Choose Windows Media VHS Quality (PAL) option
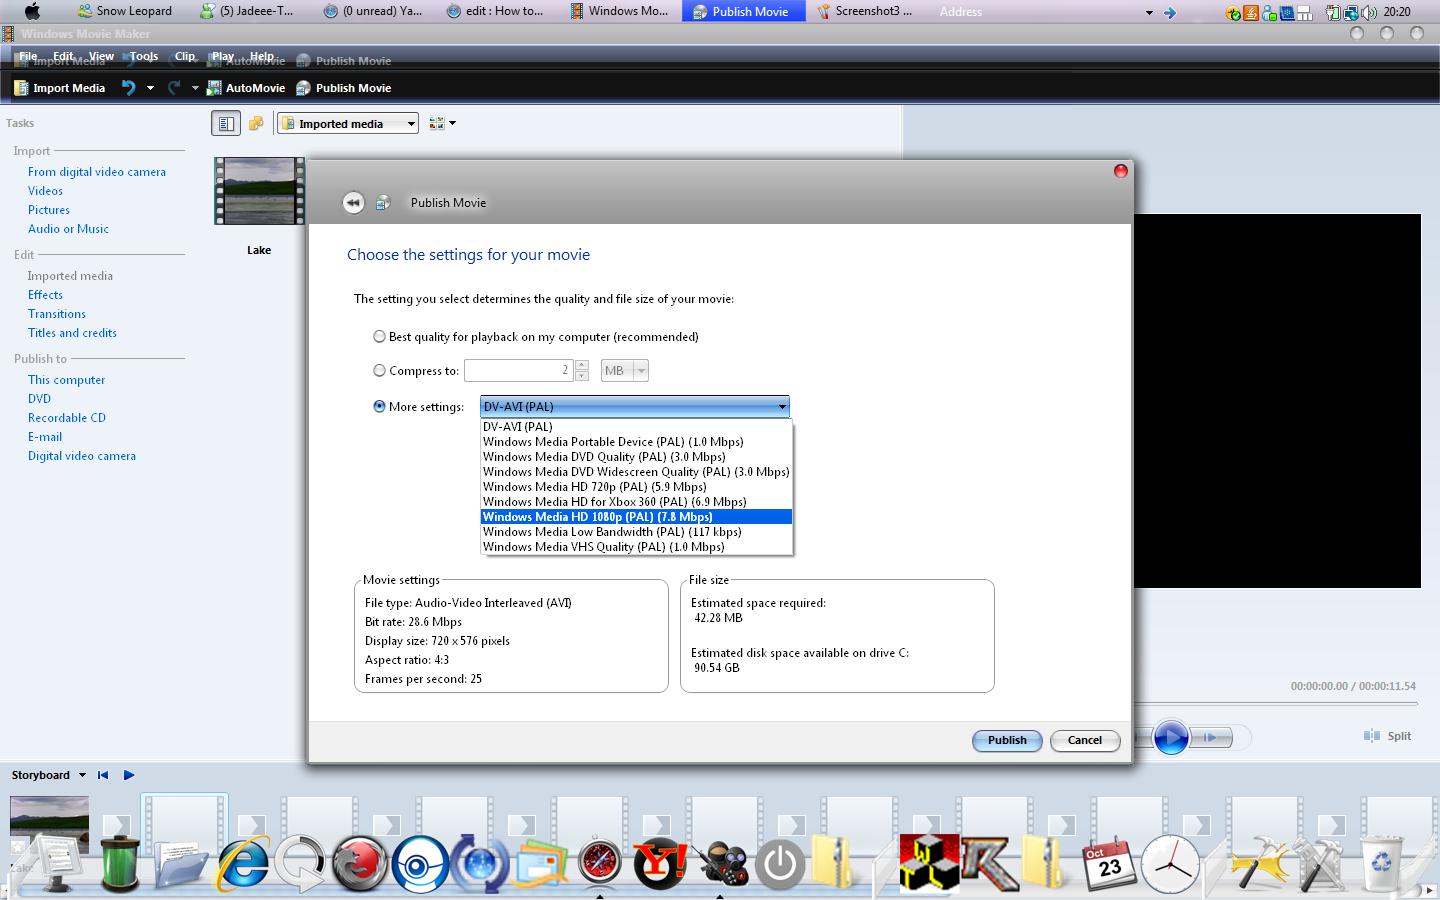1440x900 pixels. (x=636, y=547)
